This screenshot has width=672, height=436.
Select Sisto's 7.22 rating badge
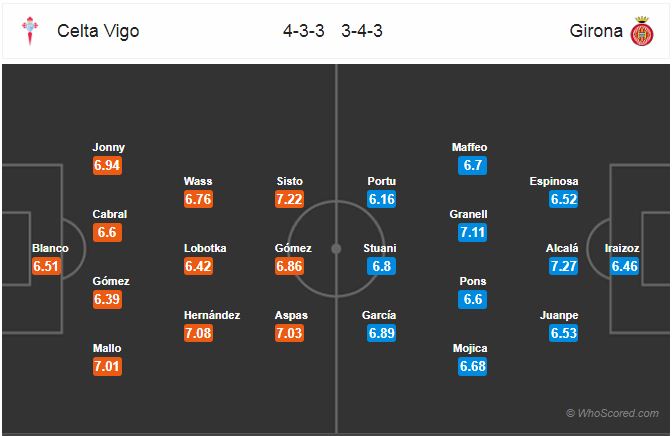(289, 199)
